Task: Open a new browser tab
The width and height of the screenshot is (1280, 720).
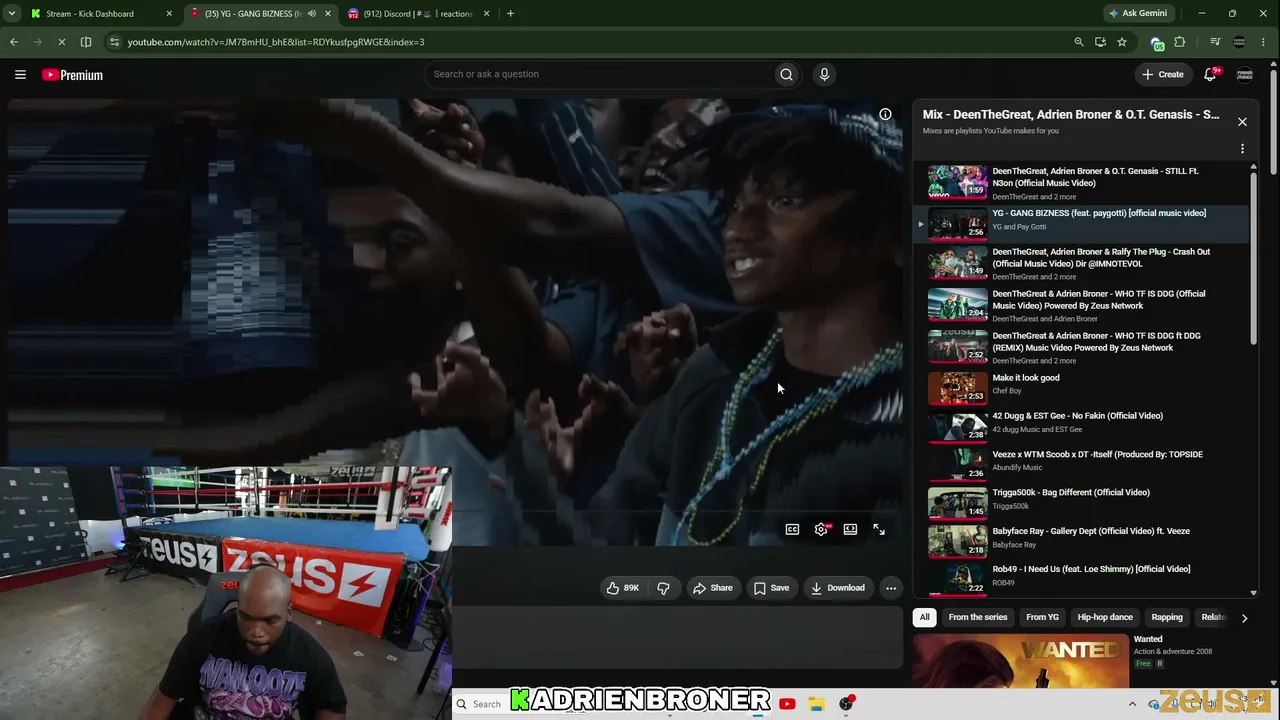Action: (510, 14)
